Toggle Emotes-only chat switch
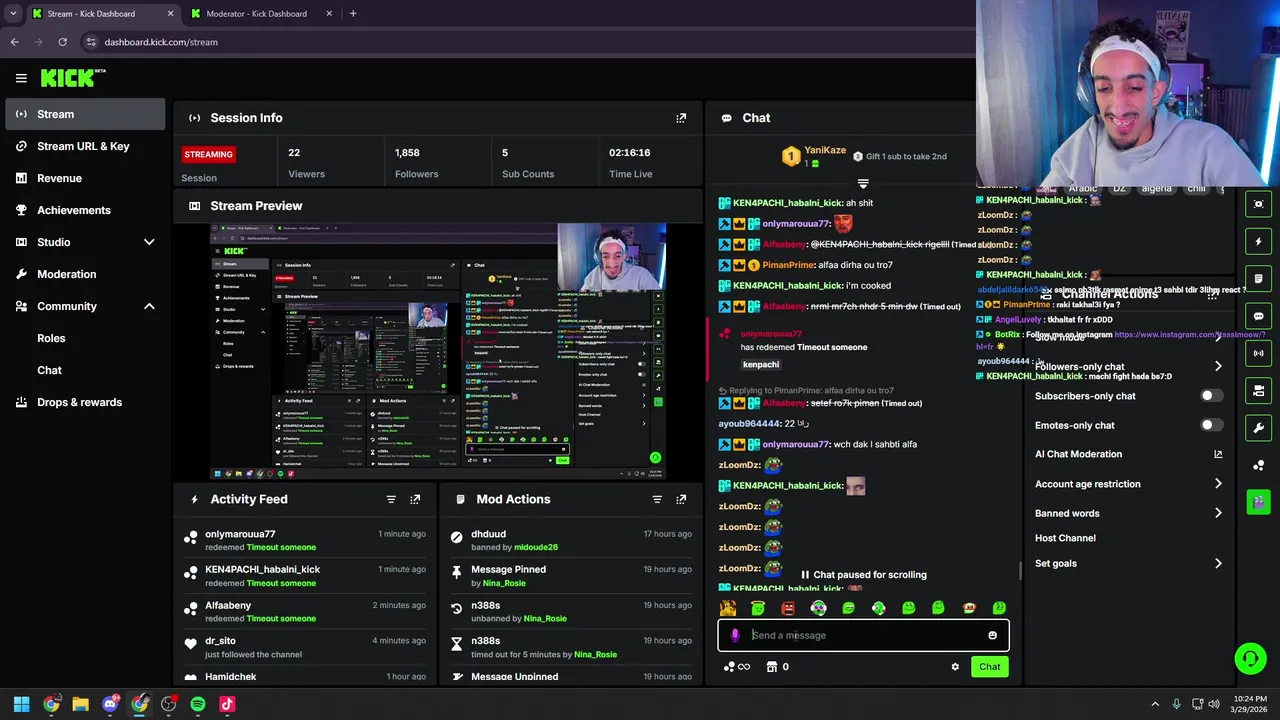1280x720 pixels. 1210,425
